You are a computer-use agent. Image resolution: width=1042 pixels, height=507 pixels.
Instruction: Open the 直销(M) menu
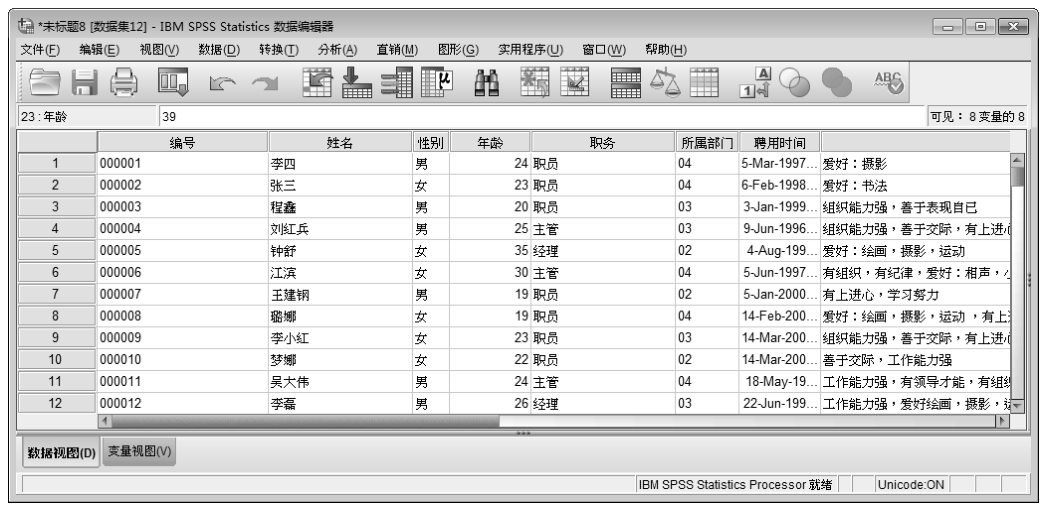point(397,50)
